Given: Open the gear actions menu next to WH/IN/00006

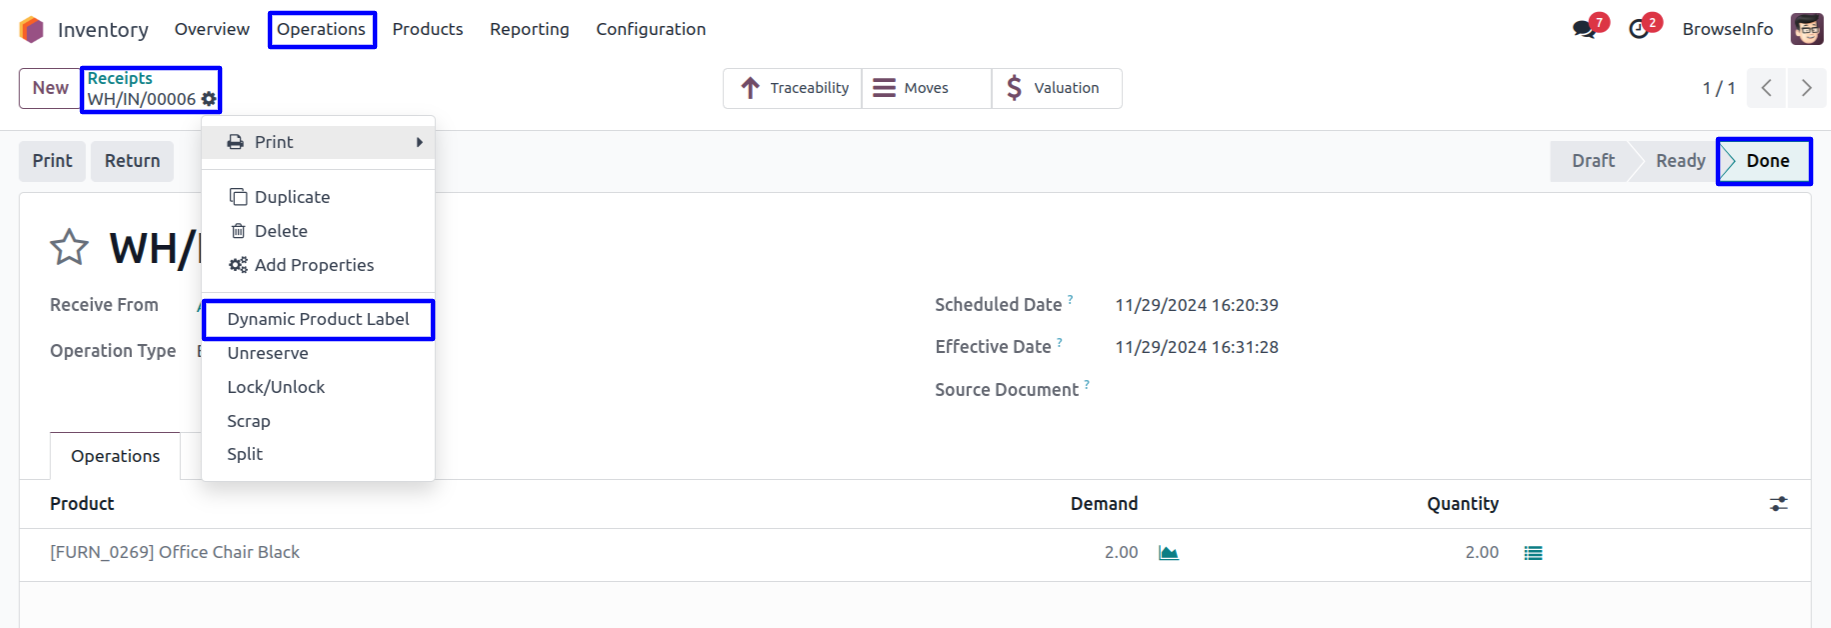Looking at the screenshot, I should pyautogui.click(x=209, y=99).
